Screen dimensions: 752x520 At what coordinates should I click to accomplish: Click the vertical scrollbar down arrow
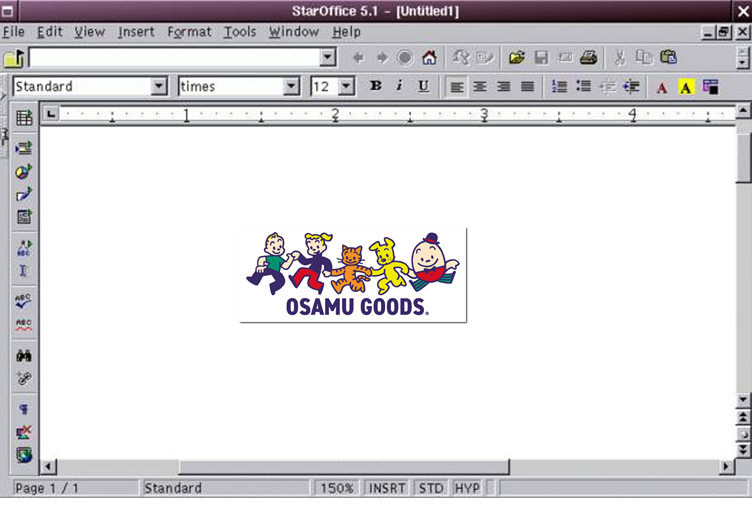tap(743, 400)
